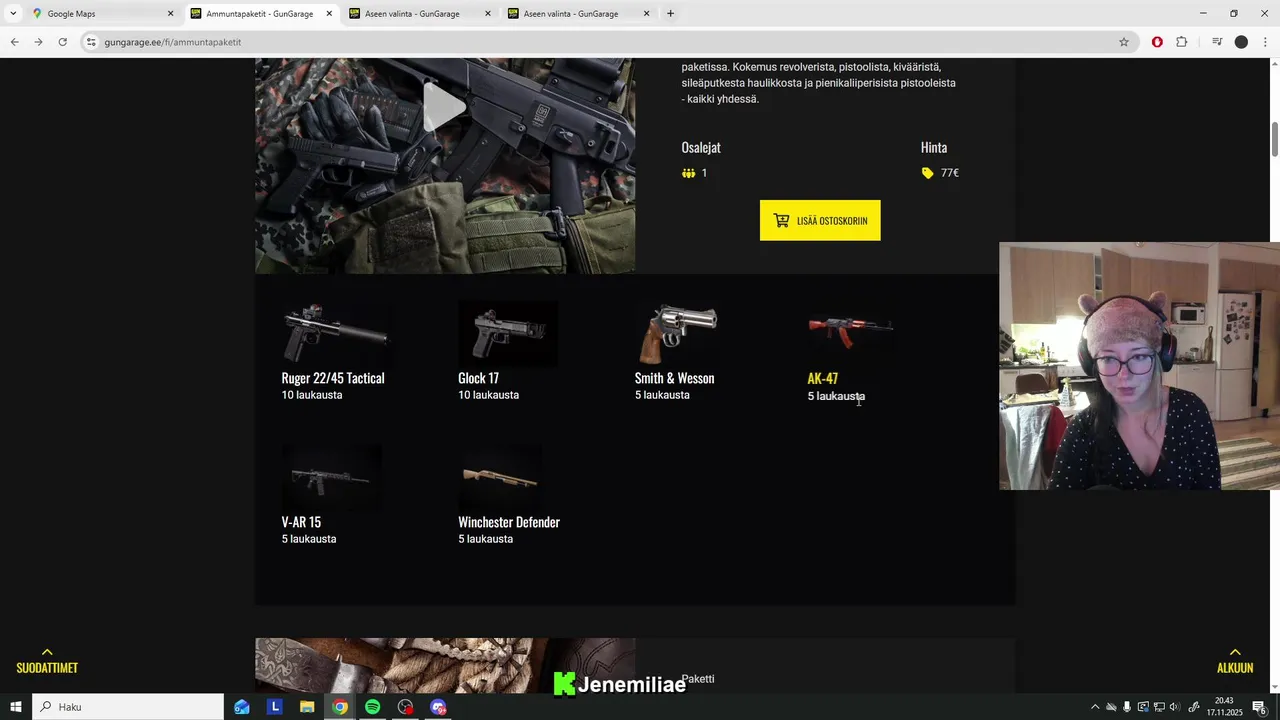This screenshot has height=720, width=1280.
Task: Open the AK-47 title link
Action: coord(822,378)
